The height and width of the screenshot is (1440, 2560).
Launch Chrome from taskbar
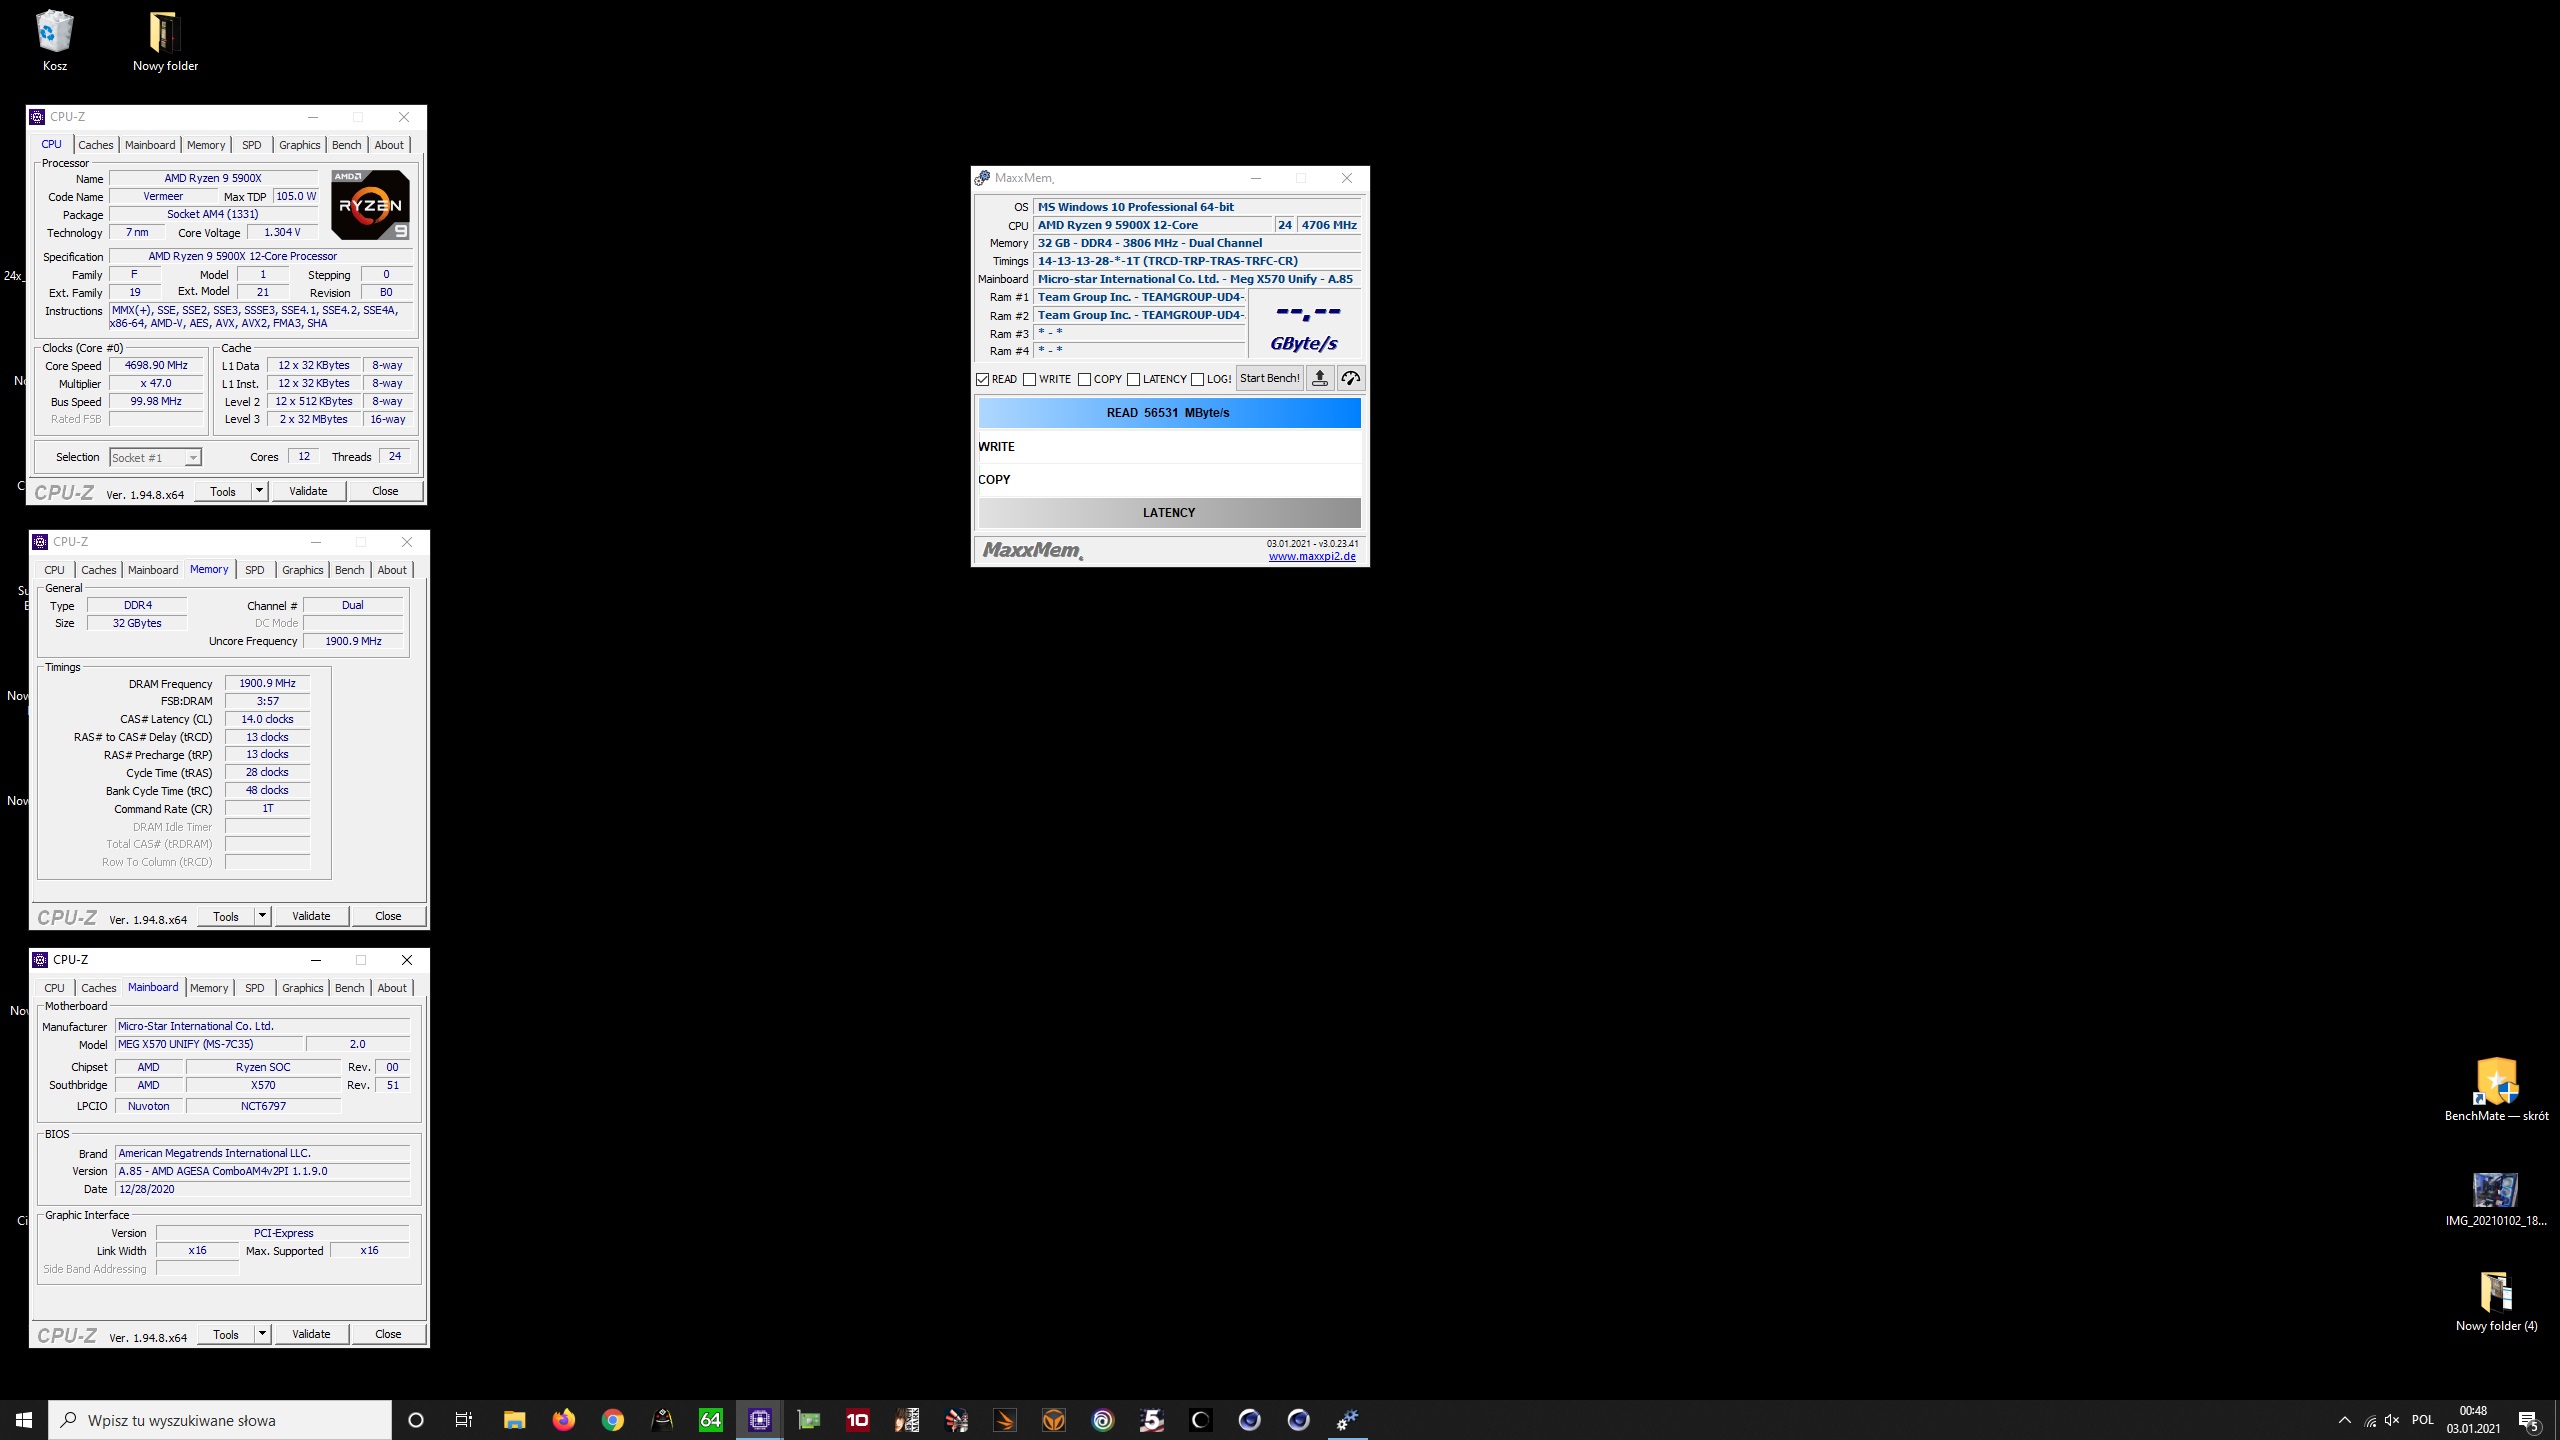(612, 1420)
